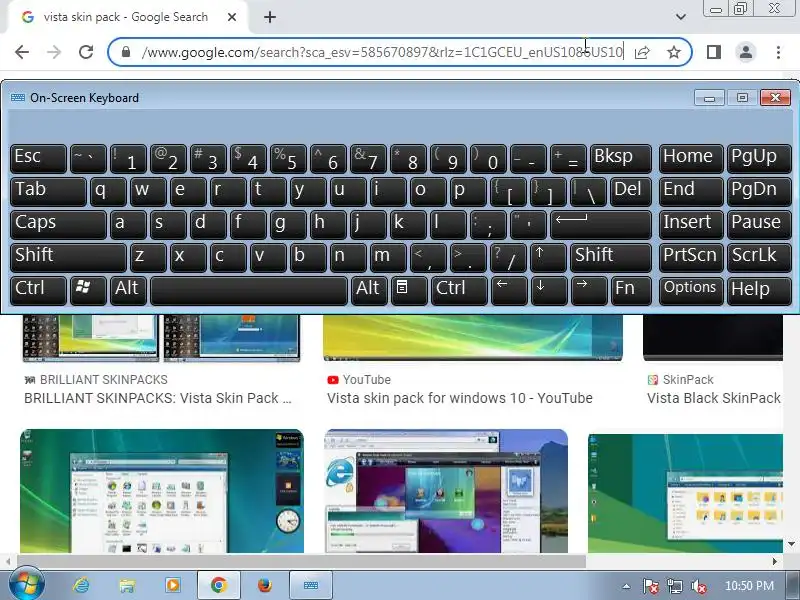Open the tab search dropdown chevron
Viewport: 800px width, 600px height.
tap(681, 17)
